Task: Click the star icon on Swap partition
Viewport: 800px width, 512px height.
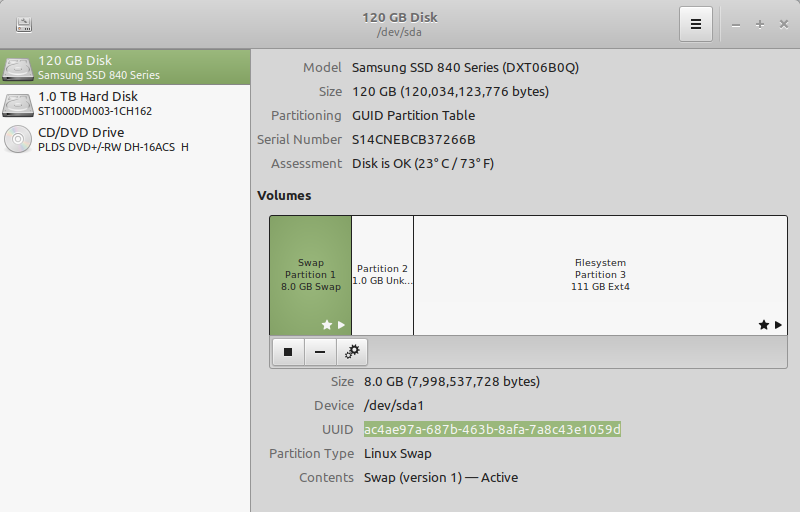Action: [327, 324]
